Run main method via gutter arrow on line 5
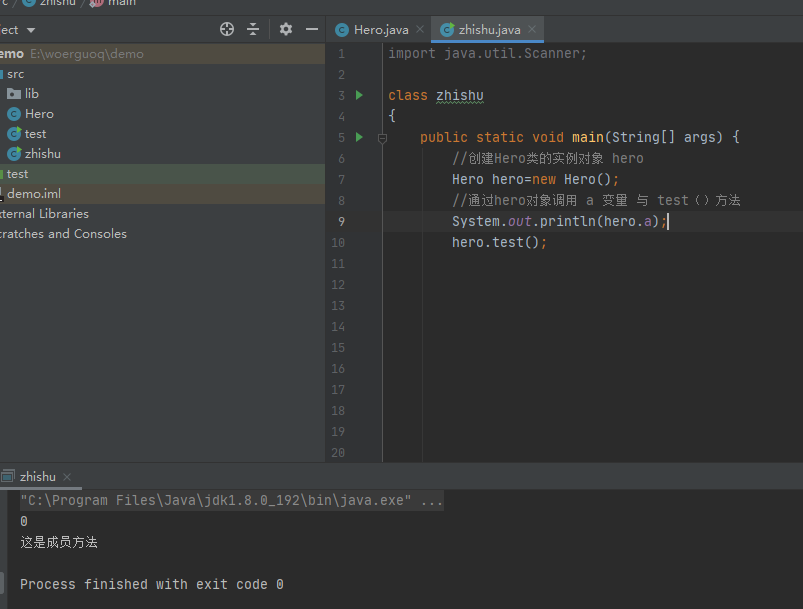The width and height of the screenshot is (803, 609). point(360,137)
